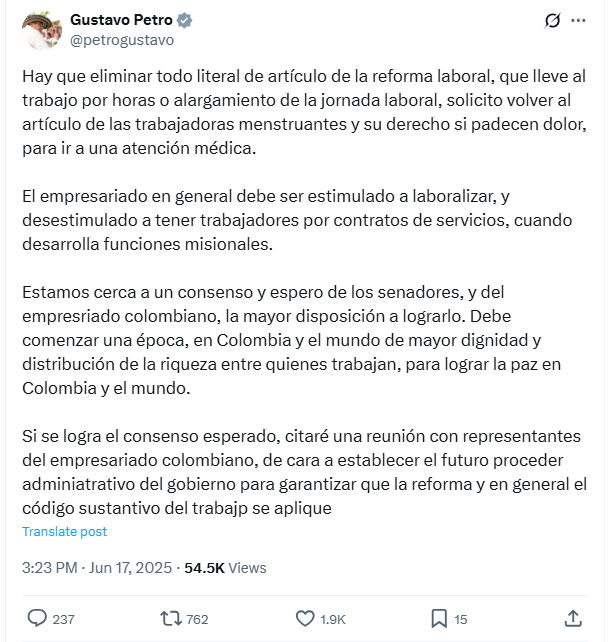Click the 237 replies count
The image size is (610, 642).
[63, 619]
